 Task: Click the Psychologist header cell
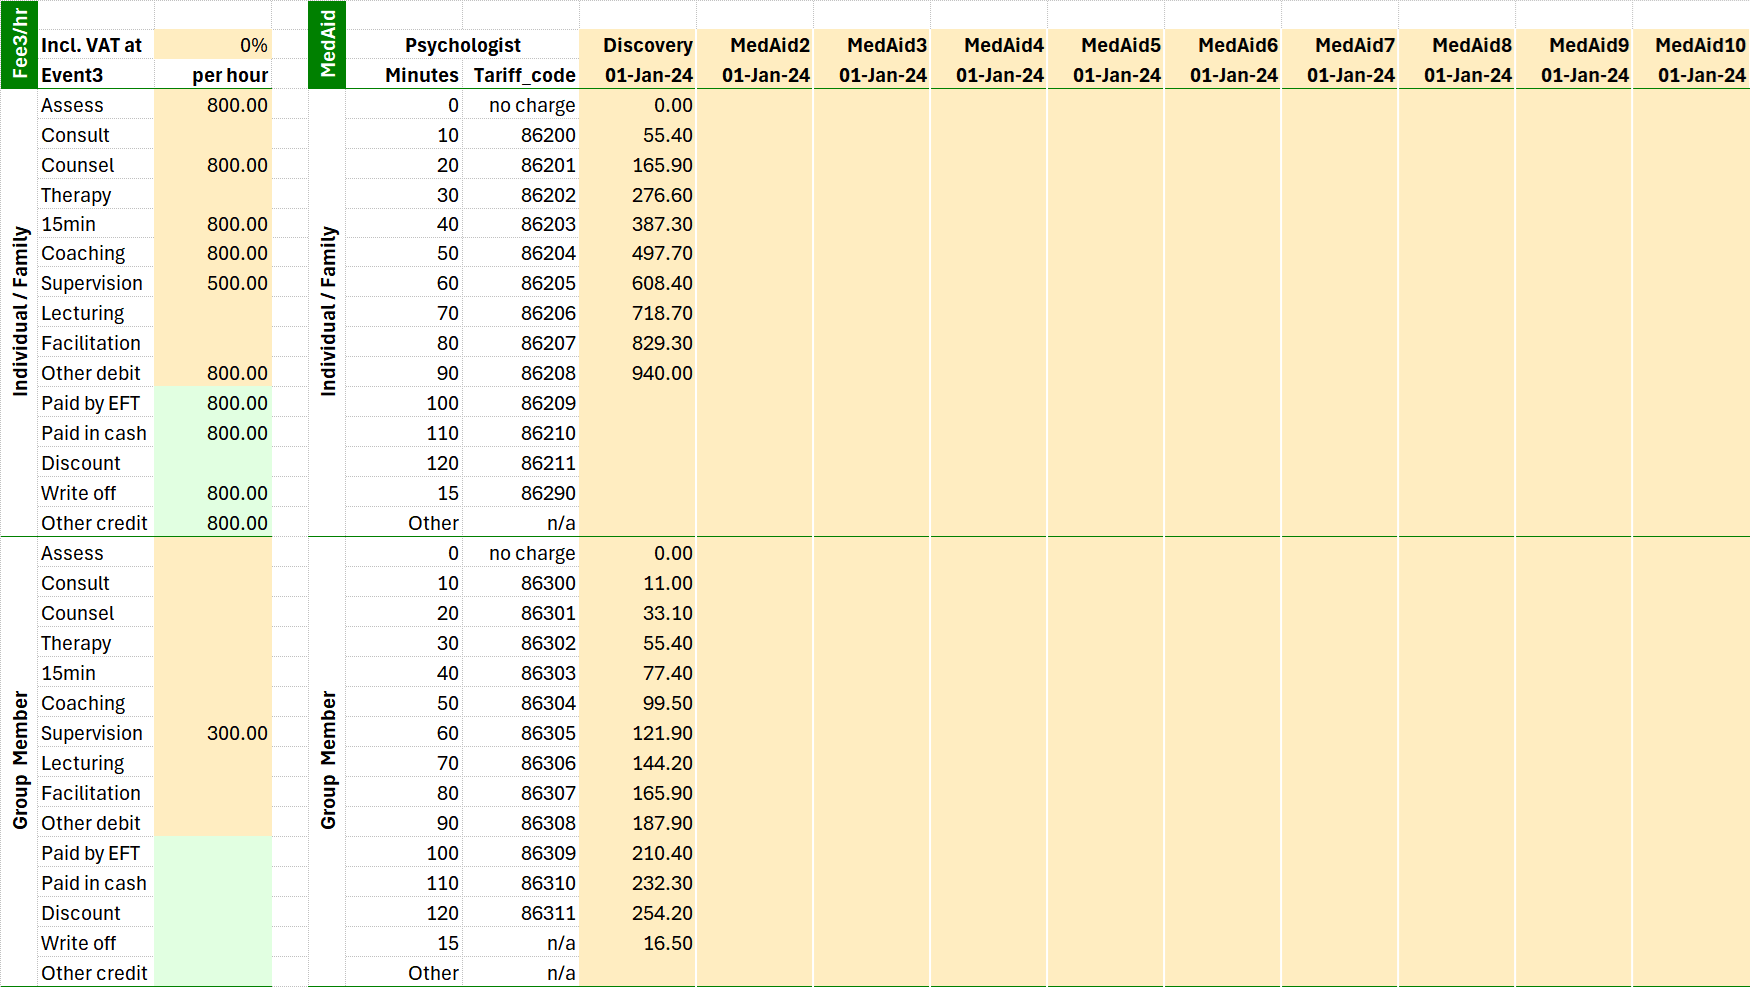click(462, 45)
